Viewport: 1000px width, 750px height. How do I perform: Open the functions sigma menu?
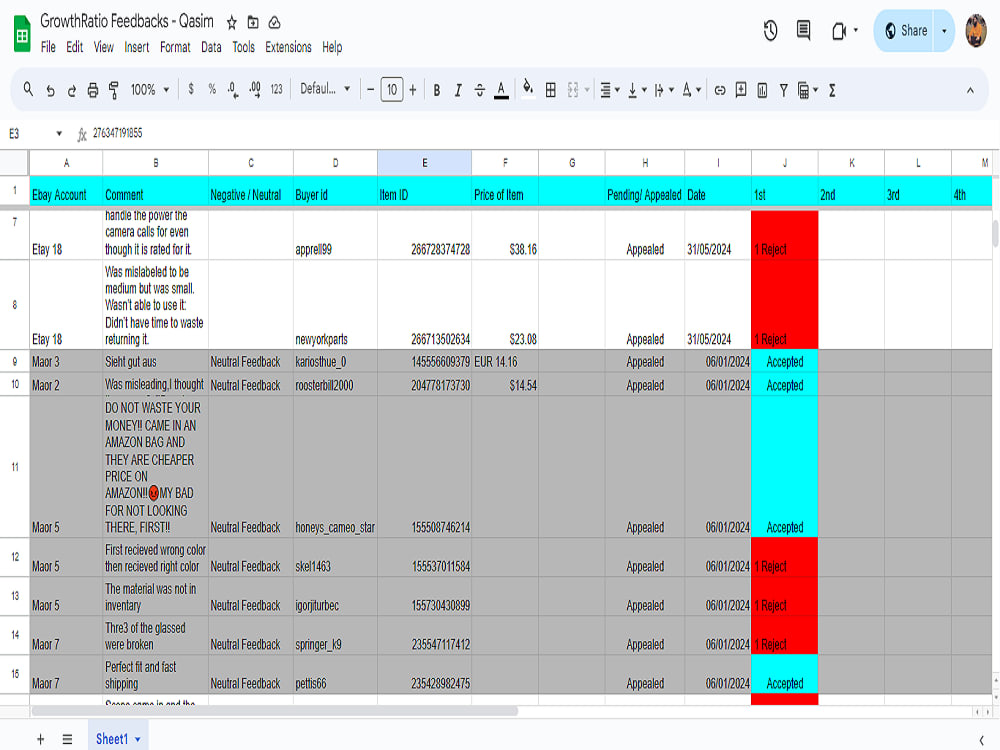point(832,91)
